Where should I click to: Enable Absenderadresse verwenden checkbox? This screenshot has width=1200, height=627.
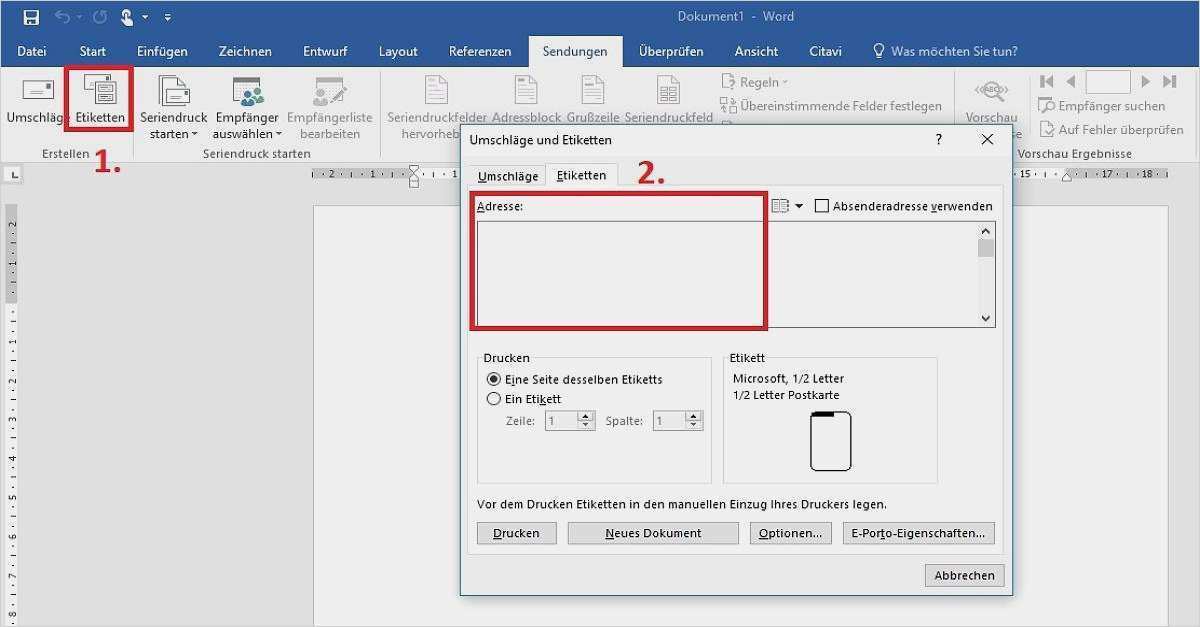(822, 206)
